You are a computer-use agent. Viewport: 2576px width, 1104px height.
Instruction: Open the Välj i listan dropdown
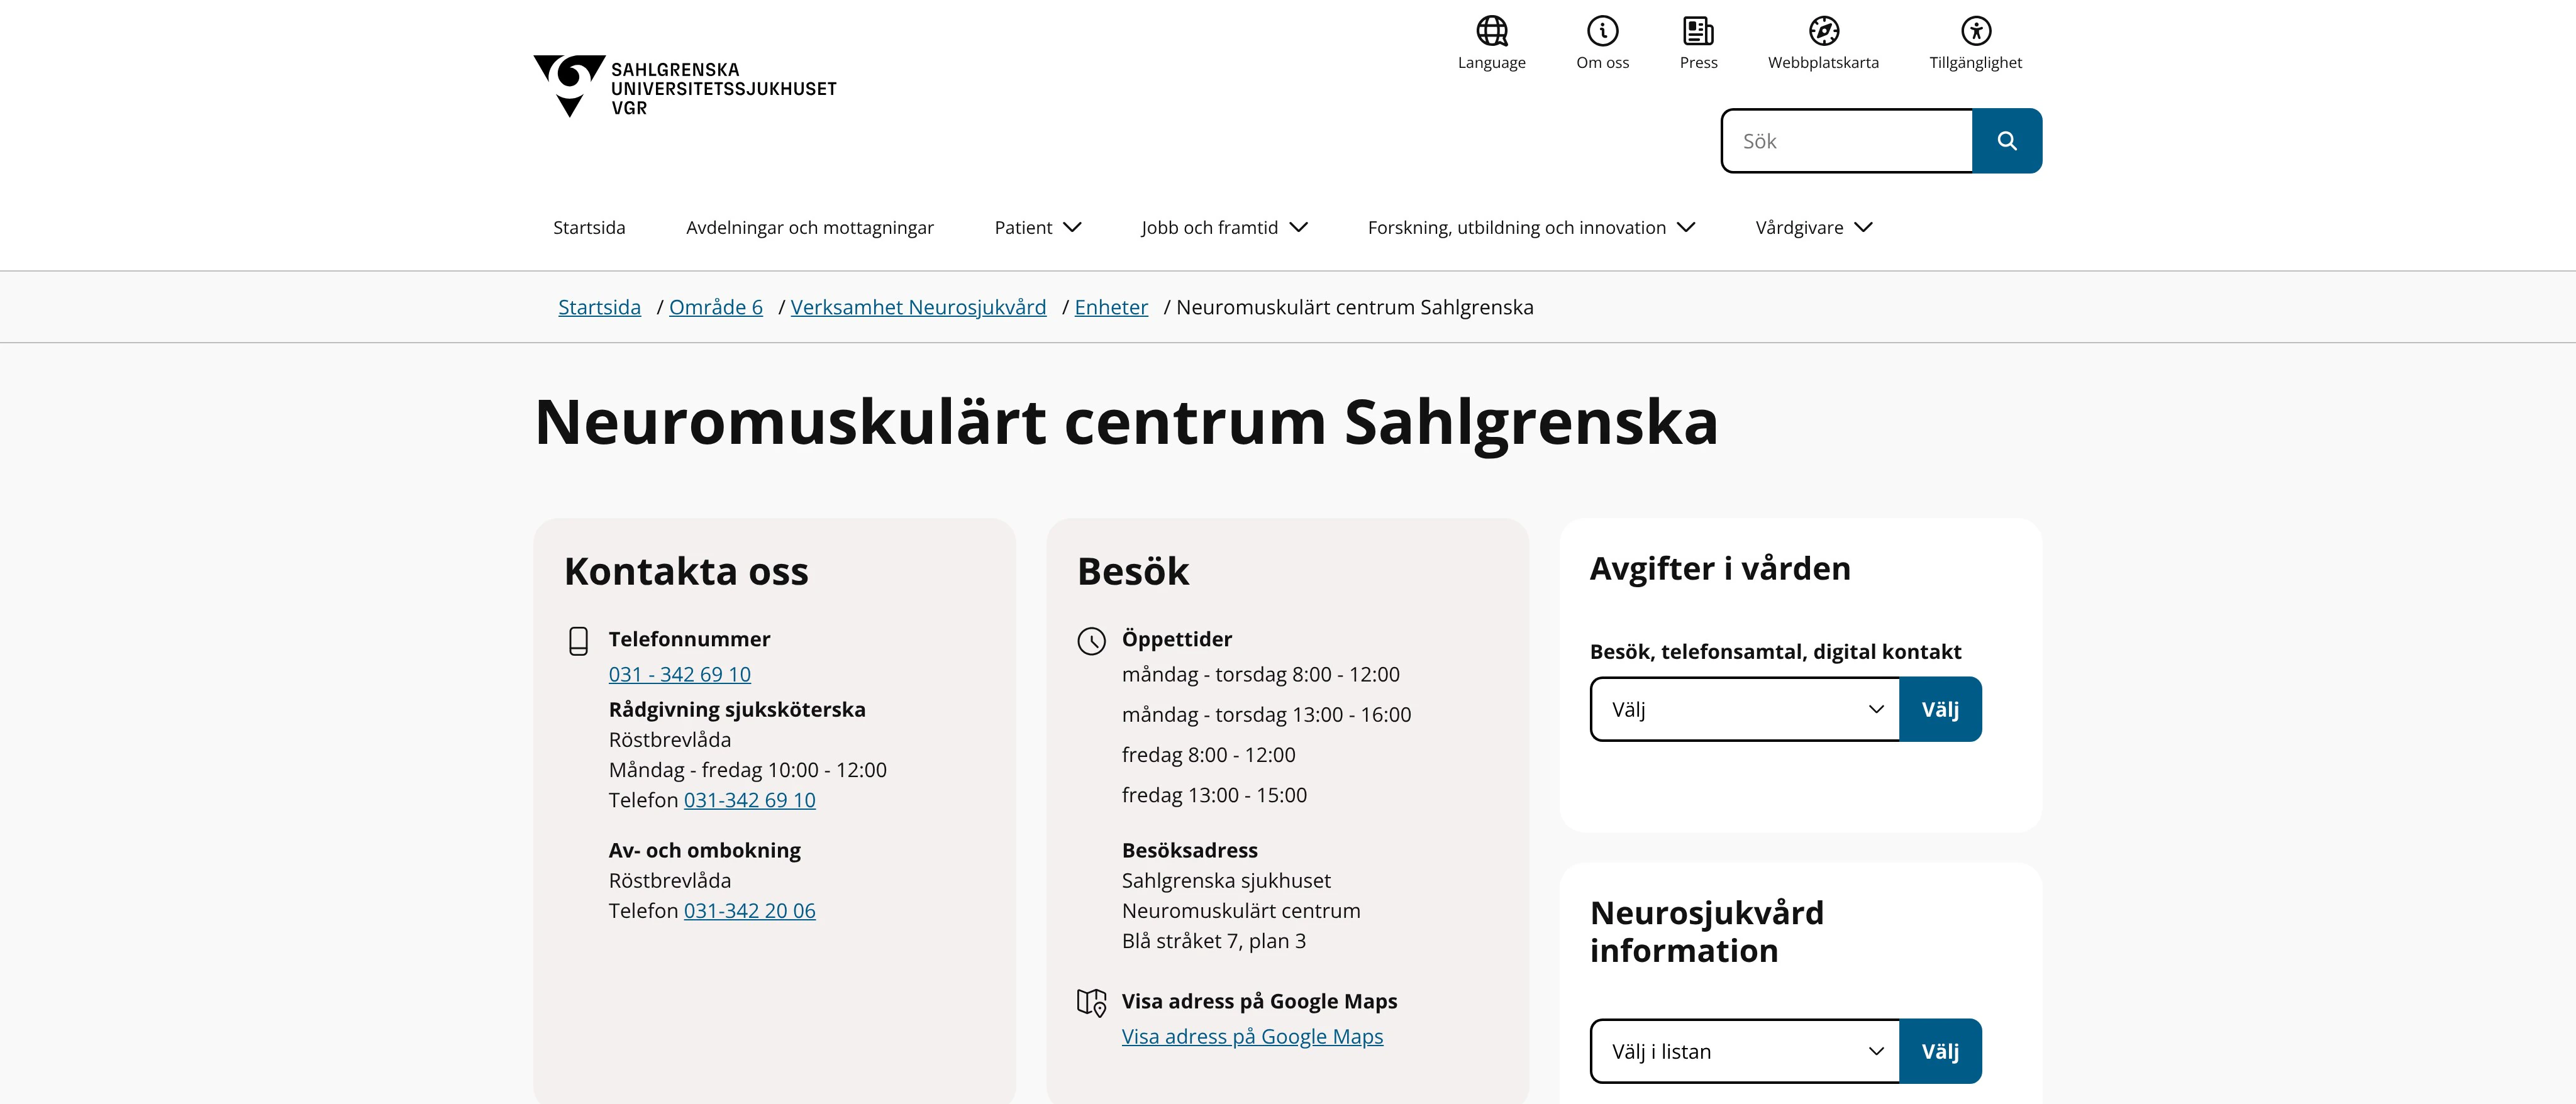(x=1744, y=1052)
